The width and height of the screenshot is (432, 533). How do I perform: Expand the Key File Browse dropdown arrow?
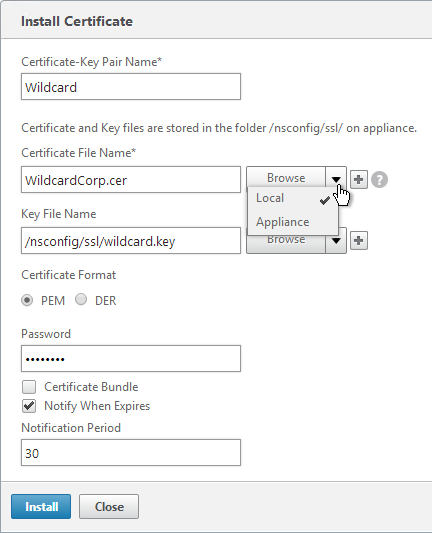pos(336,241)
